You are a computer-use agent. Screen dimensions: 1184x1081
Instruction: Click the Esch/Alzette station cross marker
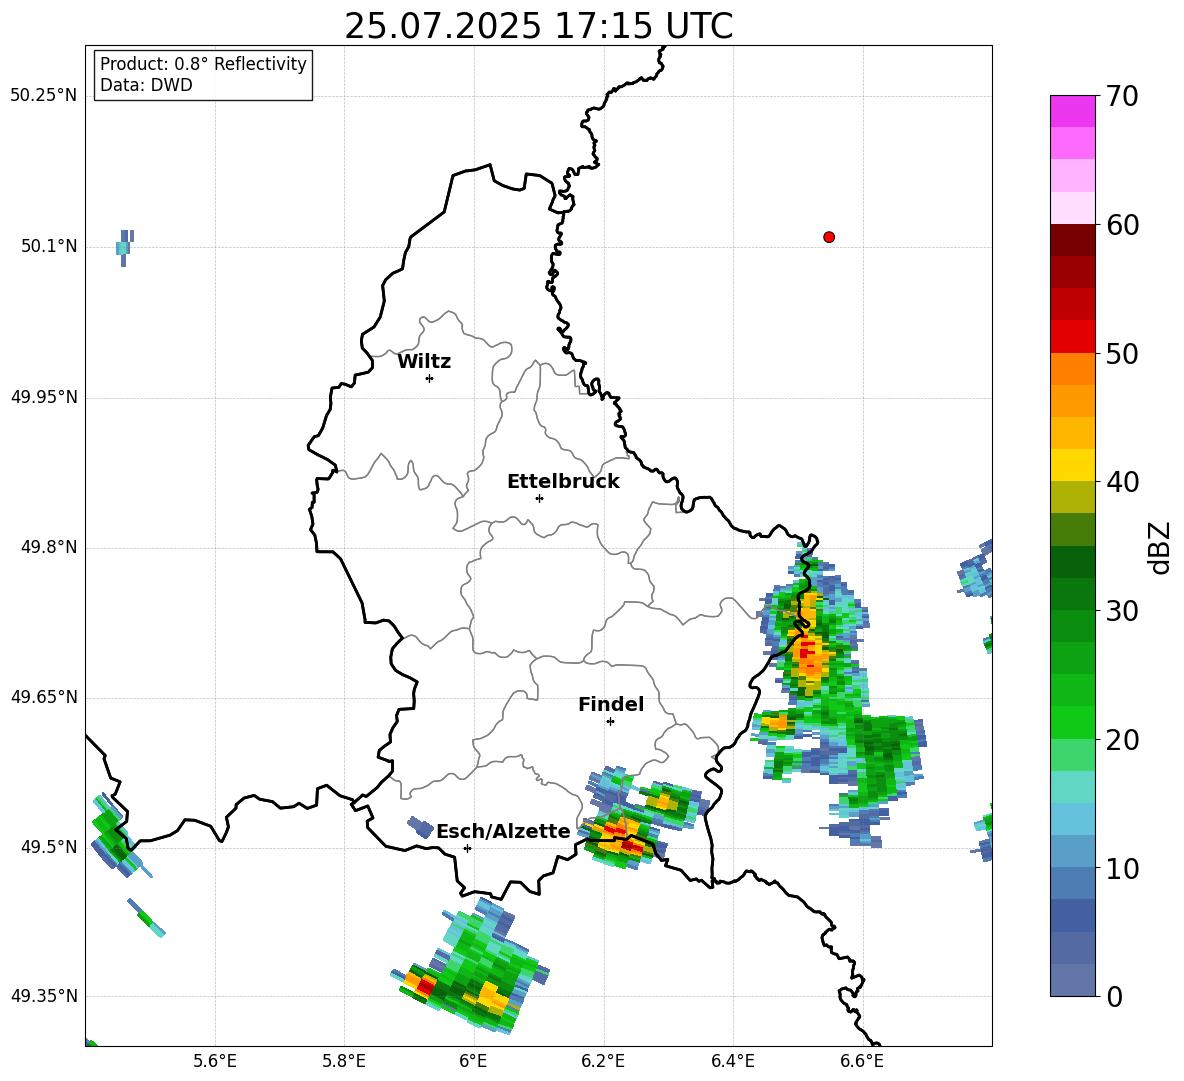tap(467, 848)
